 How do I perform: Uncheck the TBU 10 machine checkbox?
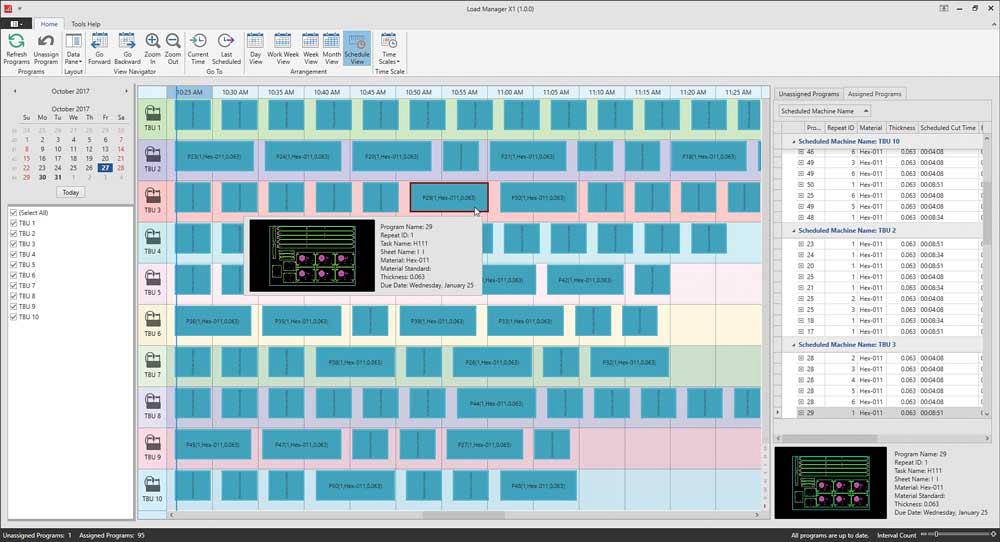[x=12, y=317]
